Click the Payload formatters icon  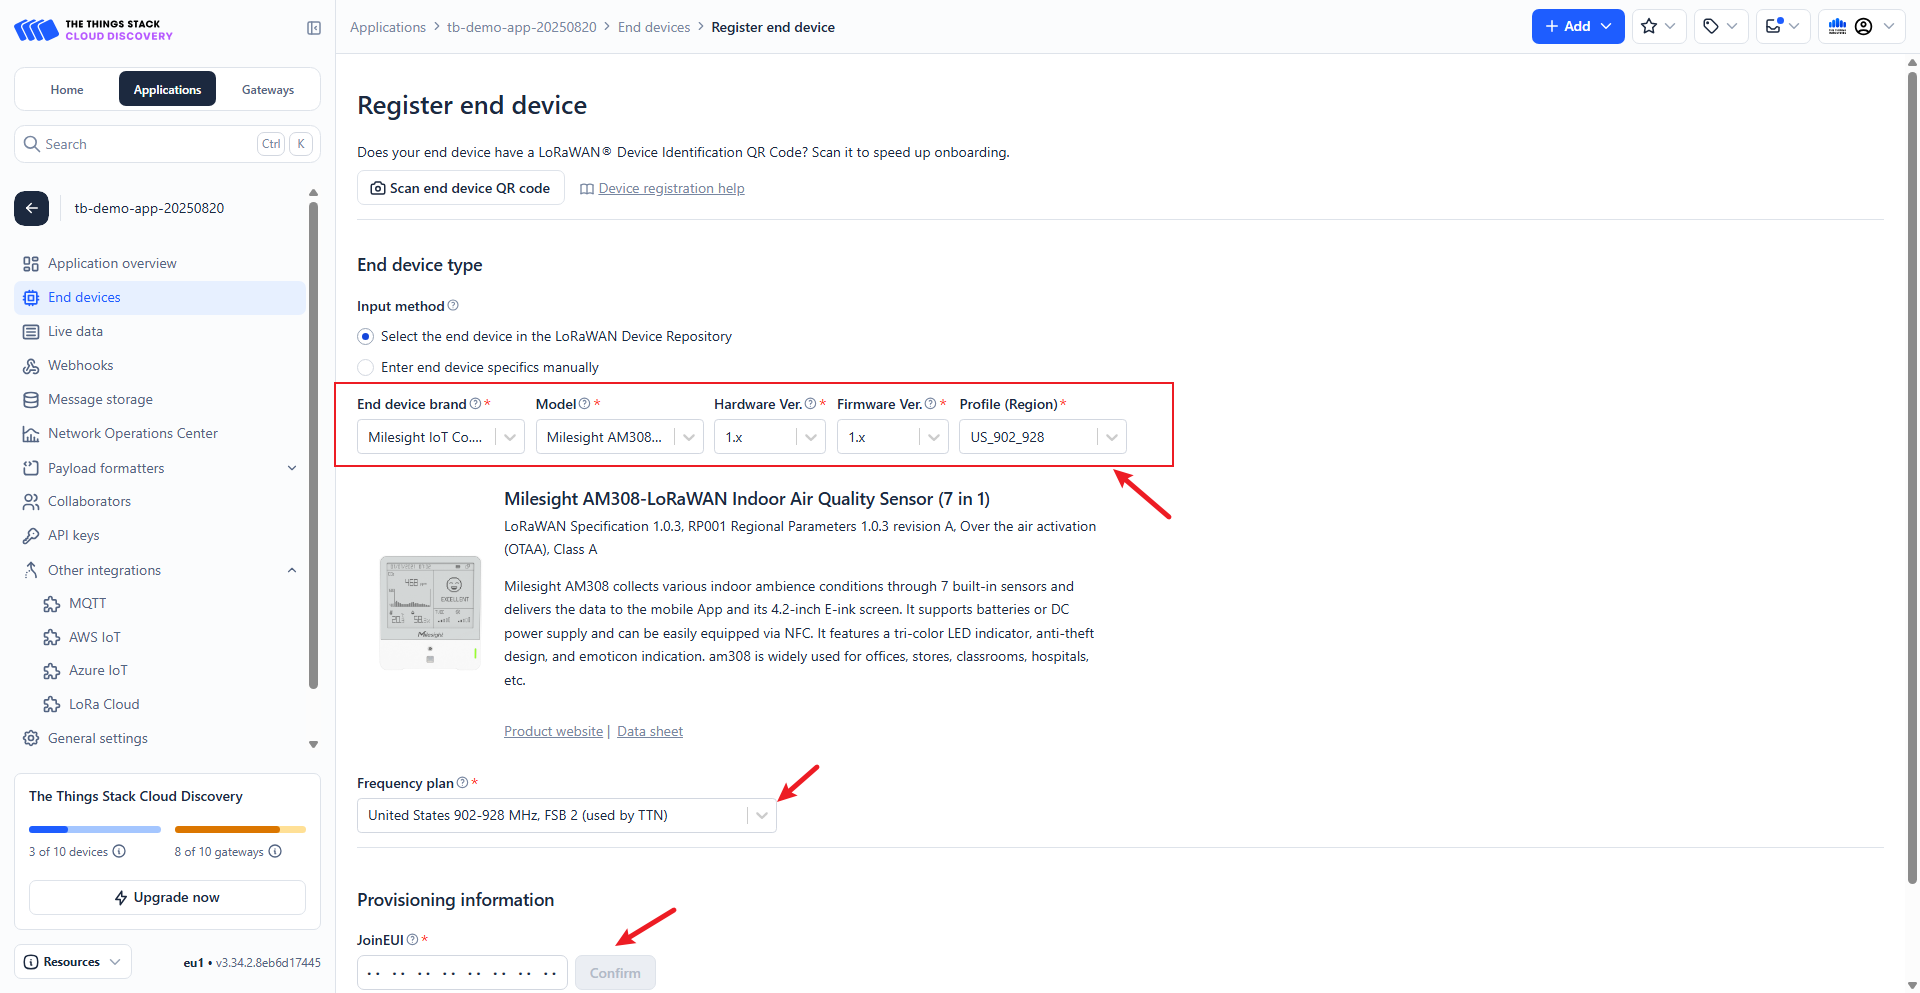click(x=31, y=468)
